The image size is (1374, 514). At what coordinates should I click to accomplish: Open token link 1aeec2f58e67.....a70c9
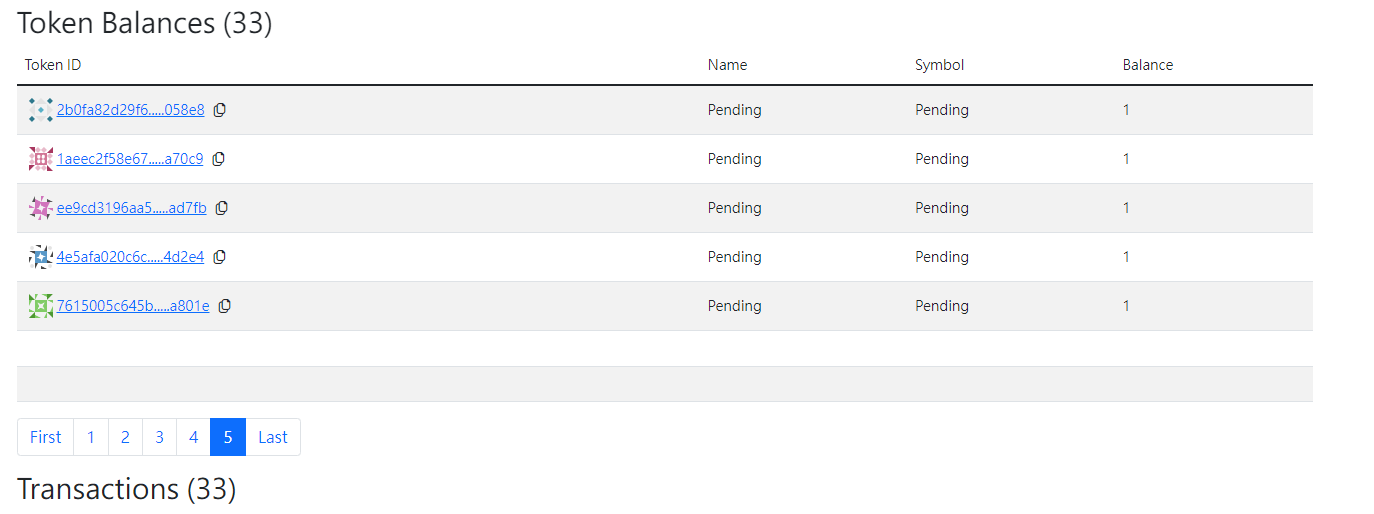click(130, 159)
